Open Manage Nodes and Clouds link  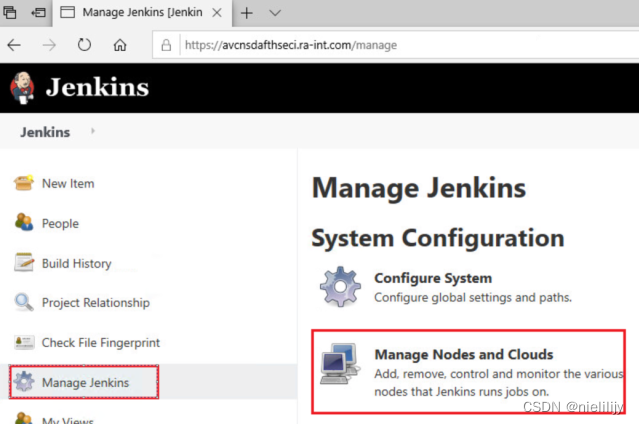pos(464,354)
